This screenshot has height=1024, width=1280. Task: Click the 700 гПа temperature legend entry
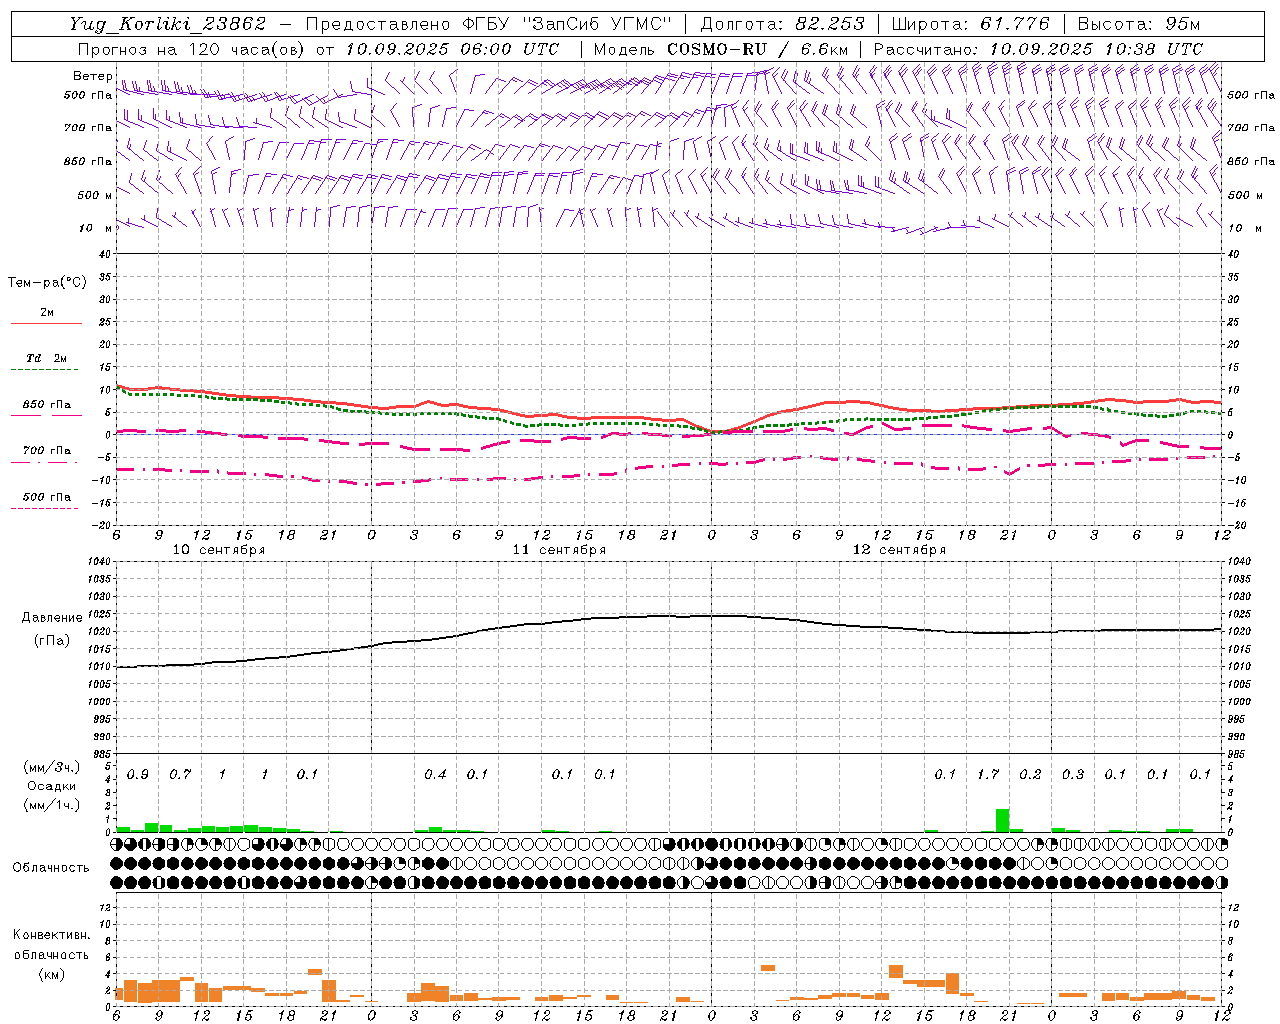46,451
